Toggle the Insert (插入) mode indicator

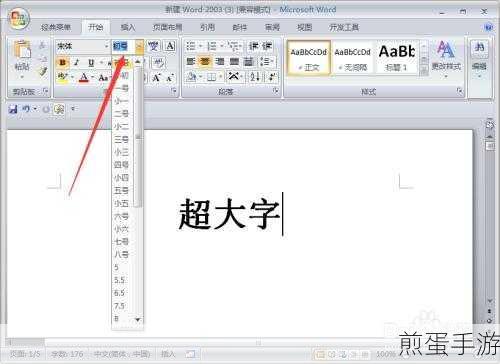click(168, 354)
